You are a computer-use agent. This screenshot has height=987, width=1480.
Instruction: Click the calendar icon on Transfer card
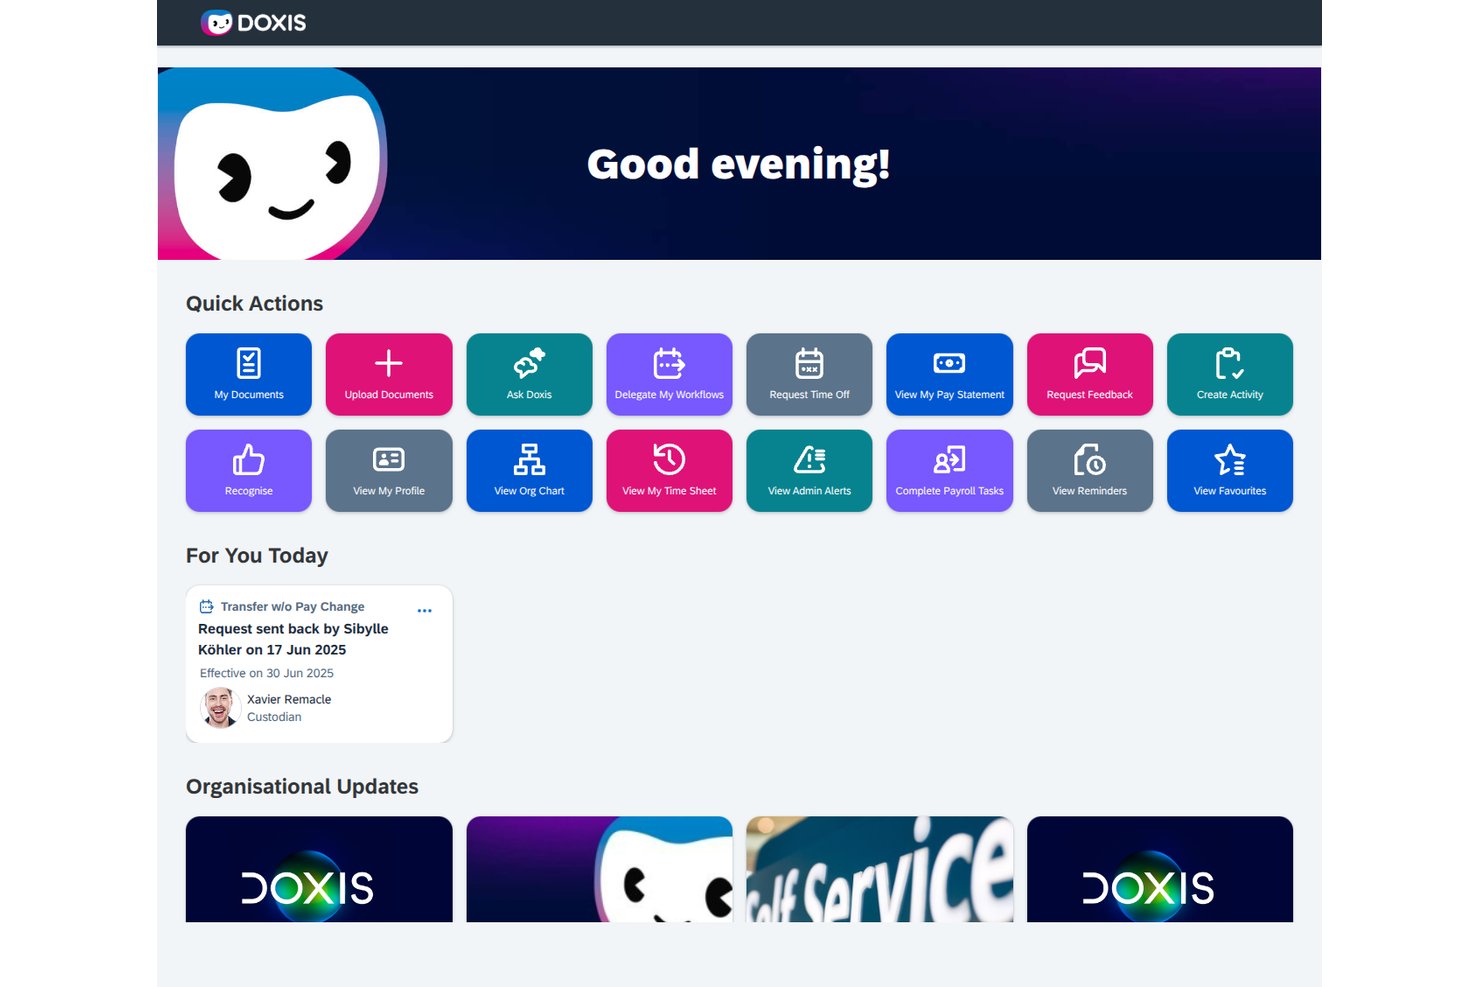point(206,606)
